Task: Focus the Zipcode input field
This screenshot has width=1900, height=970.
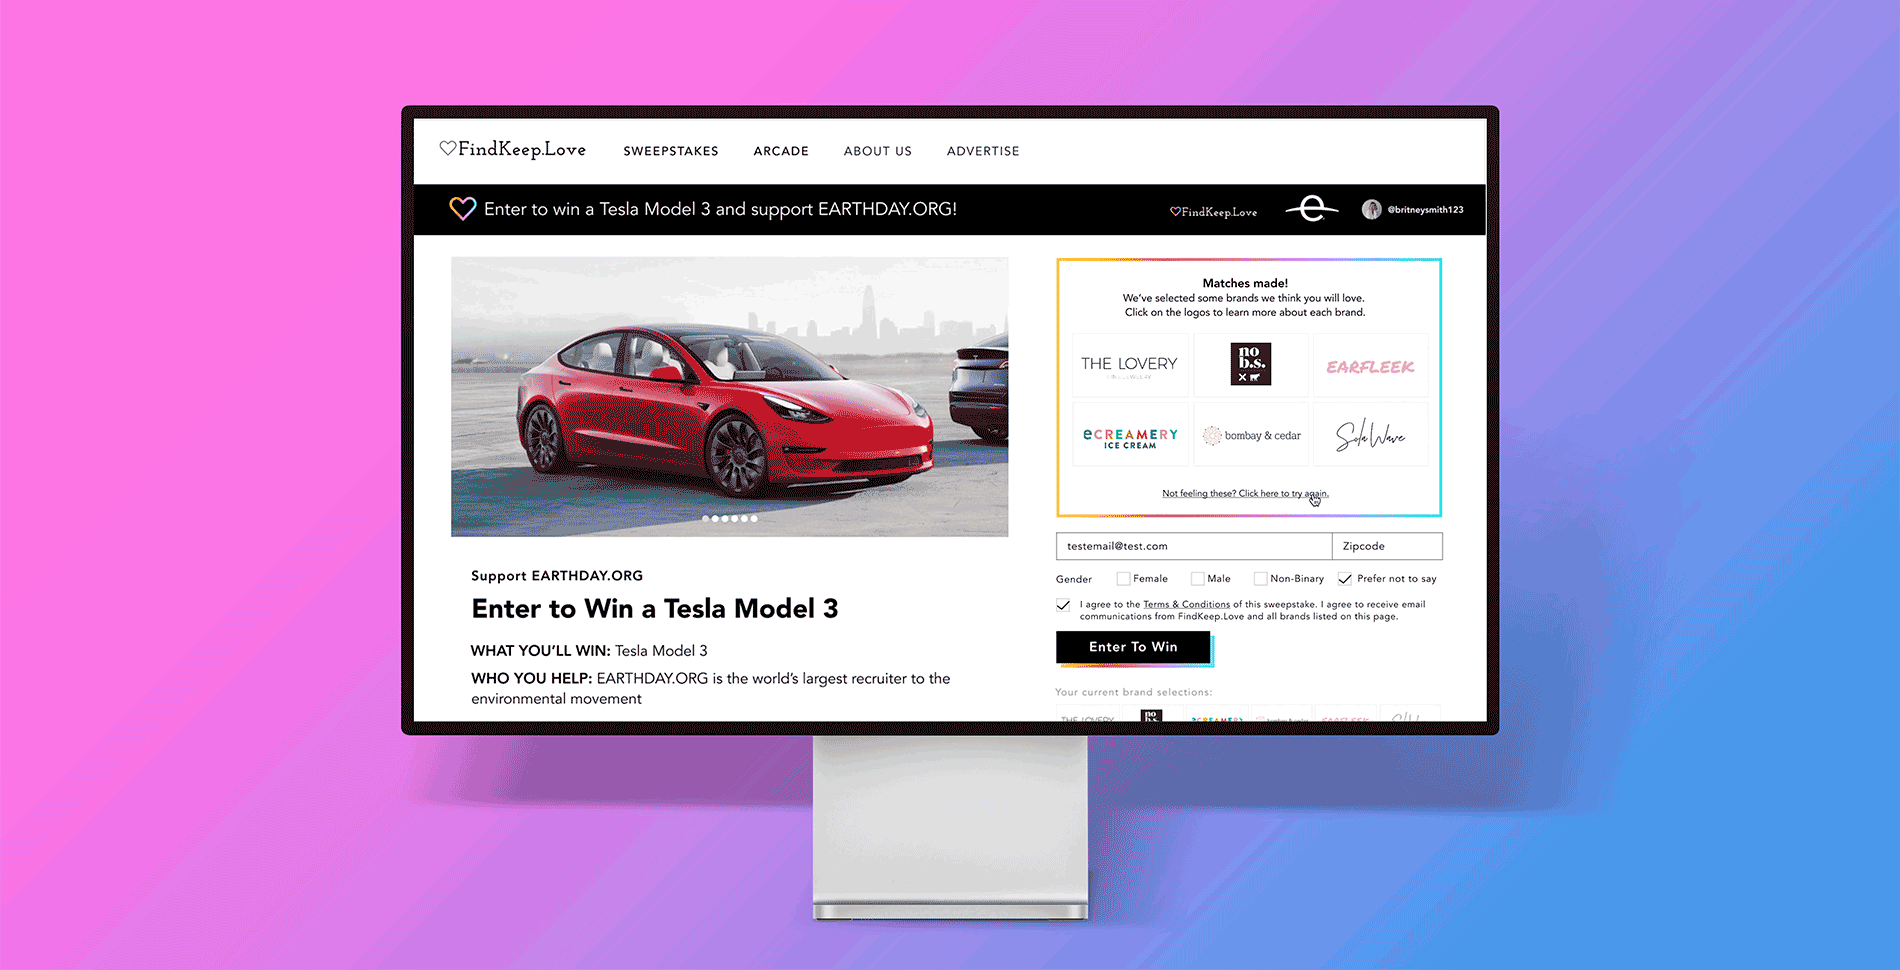Action: tap(1387, 546)
